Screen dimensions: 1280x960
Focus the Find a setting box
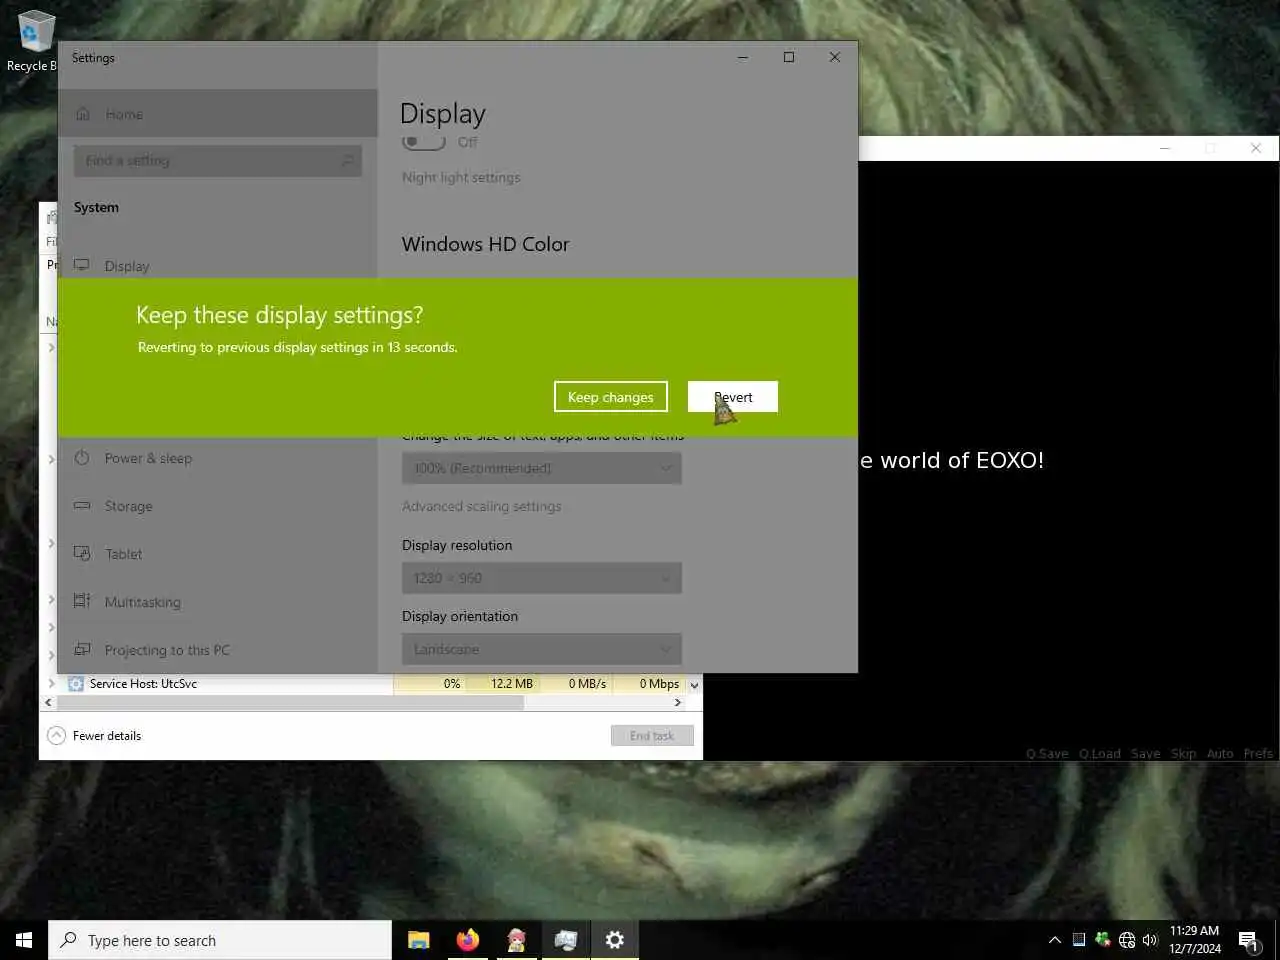[218, 160]
